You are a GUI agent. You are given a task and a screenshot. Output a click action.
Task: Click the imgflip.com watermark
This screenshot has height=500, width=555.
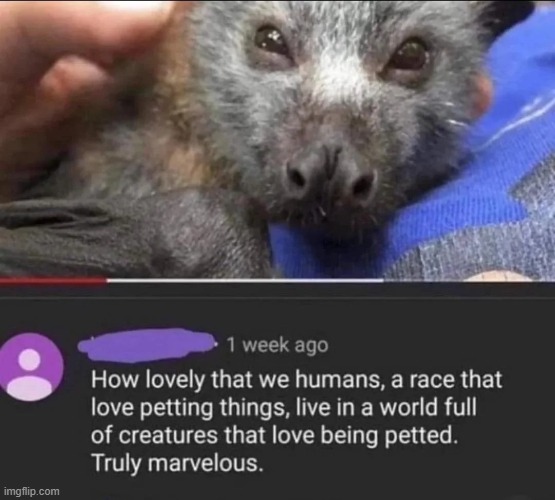pyautogui.click(x=32, y=492)
